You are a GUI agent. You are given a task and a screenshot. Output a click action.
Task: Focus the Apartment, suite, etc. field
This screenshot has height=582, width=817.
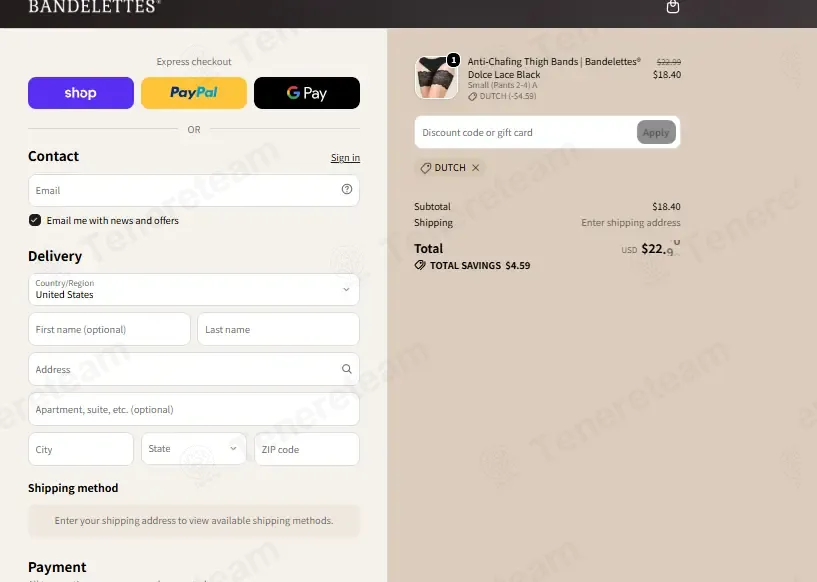194,410
